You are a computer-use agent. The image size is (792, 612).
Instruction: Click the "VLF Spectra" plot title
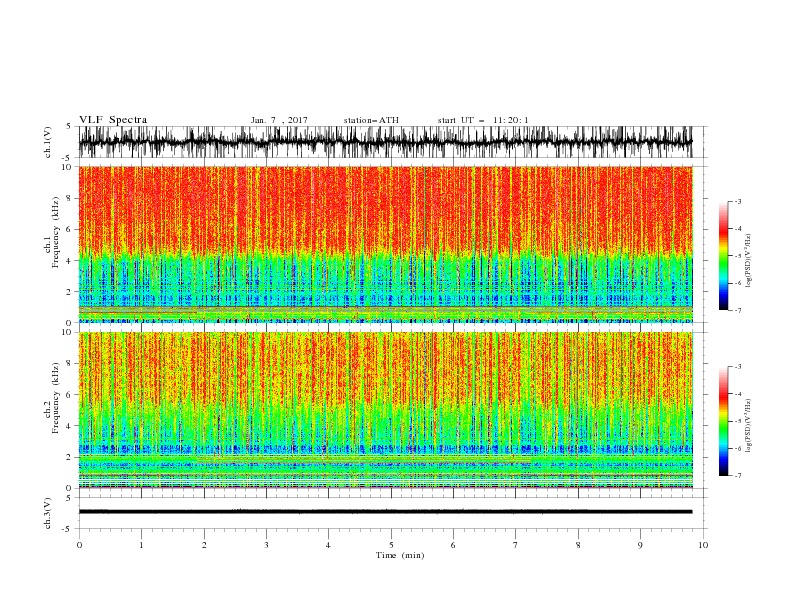[x=113, y=120]
